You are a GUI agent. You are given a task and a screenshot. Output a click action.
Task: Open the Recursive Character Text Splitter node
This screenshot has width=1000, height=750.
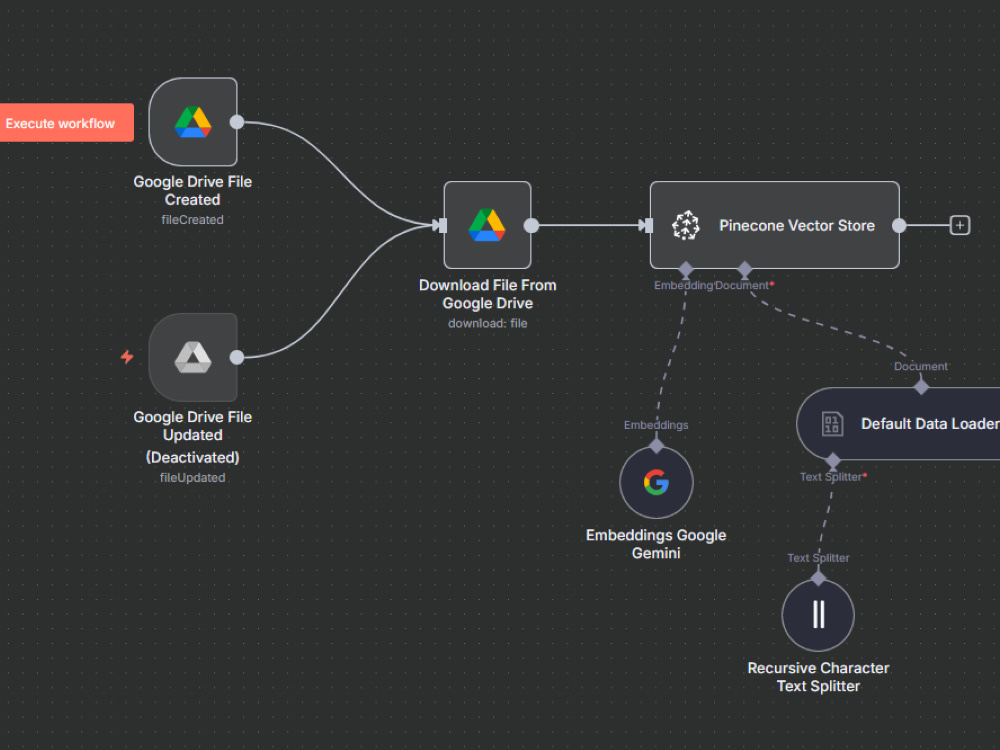(x=818, y=615)
